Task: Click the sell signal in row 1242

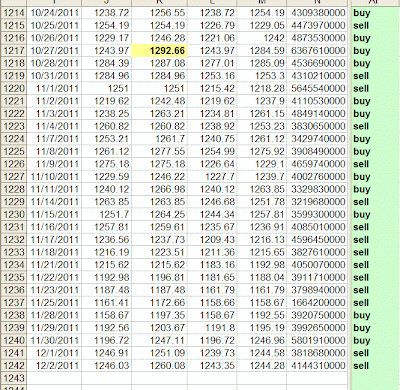Action: pos(361,366)
